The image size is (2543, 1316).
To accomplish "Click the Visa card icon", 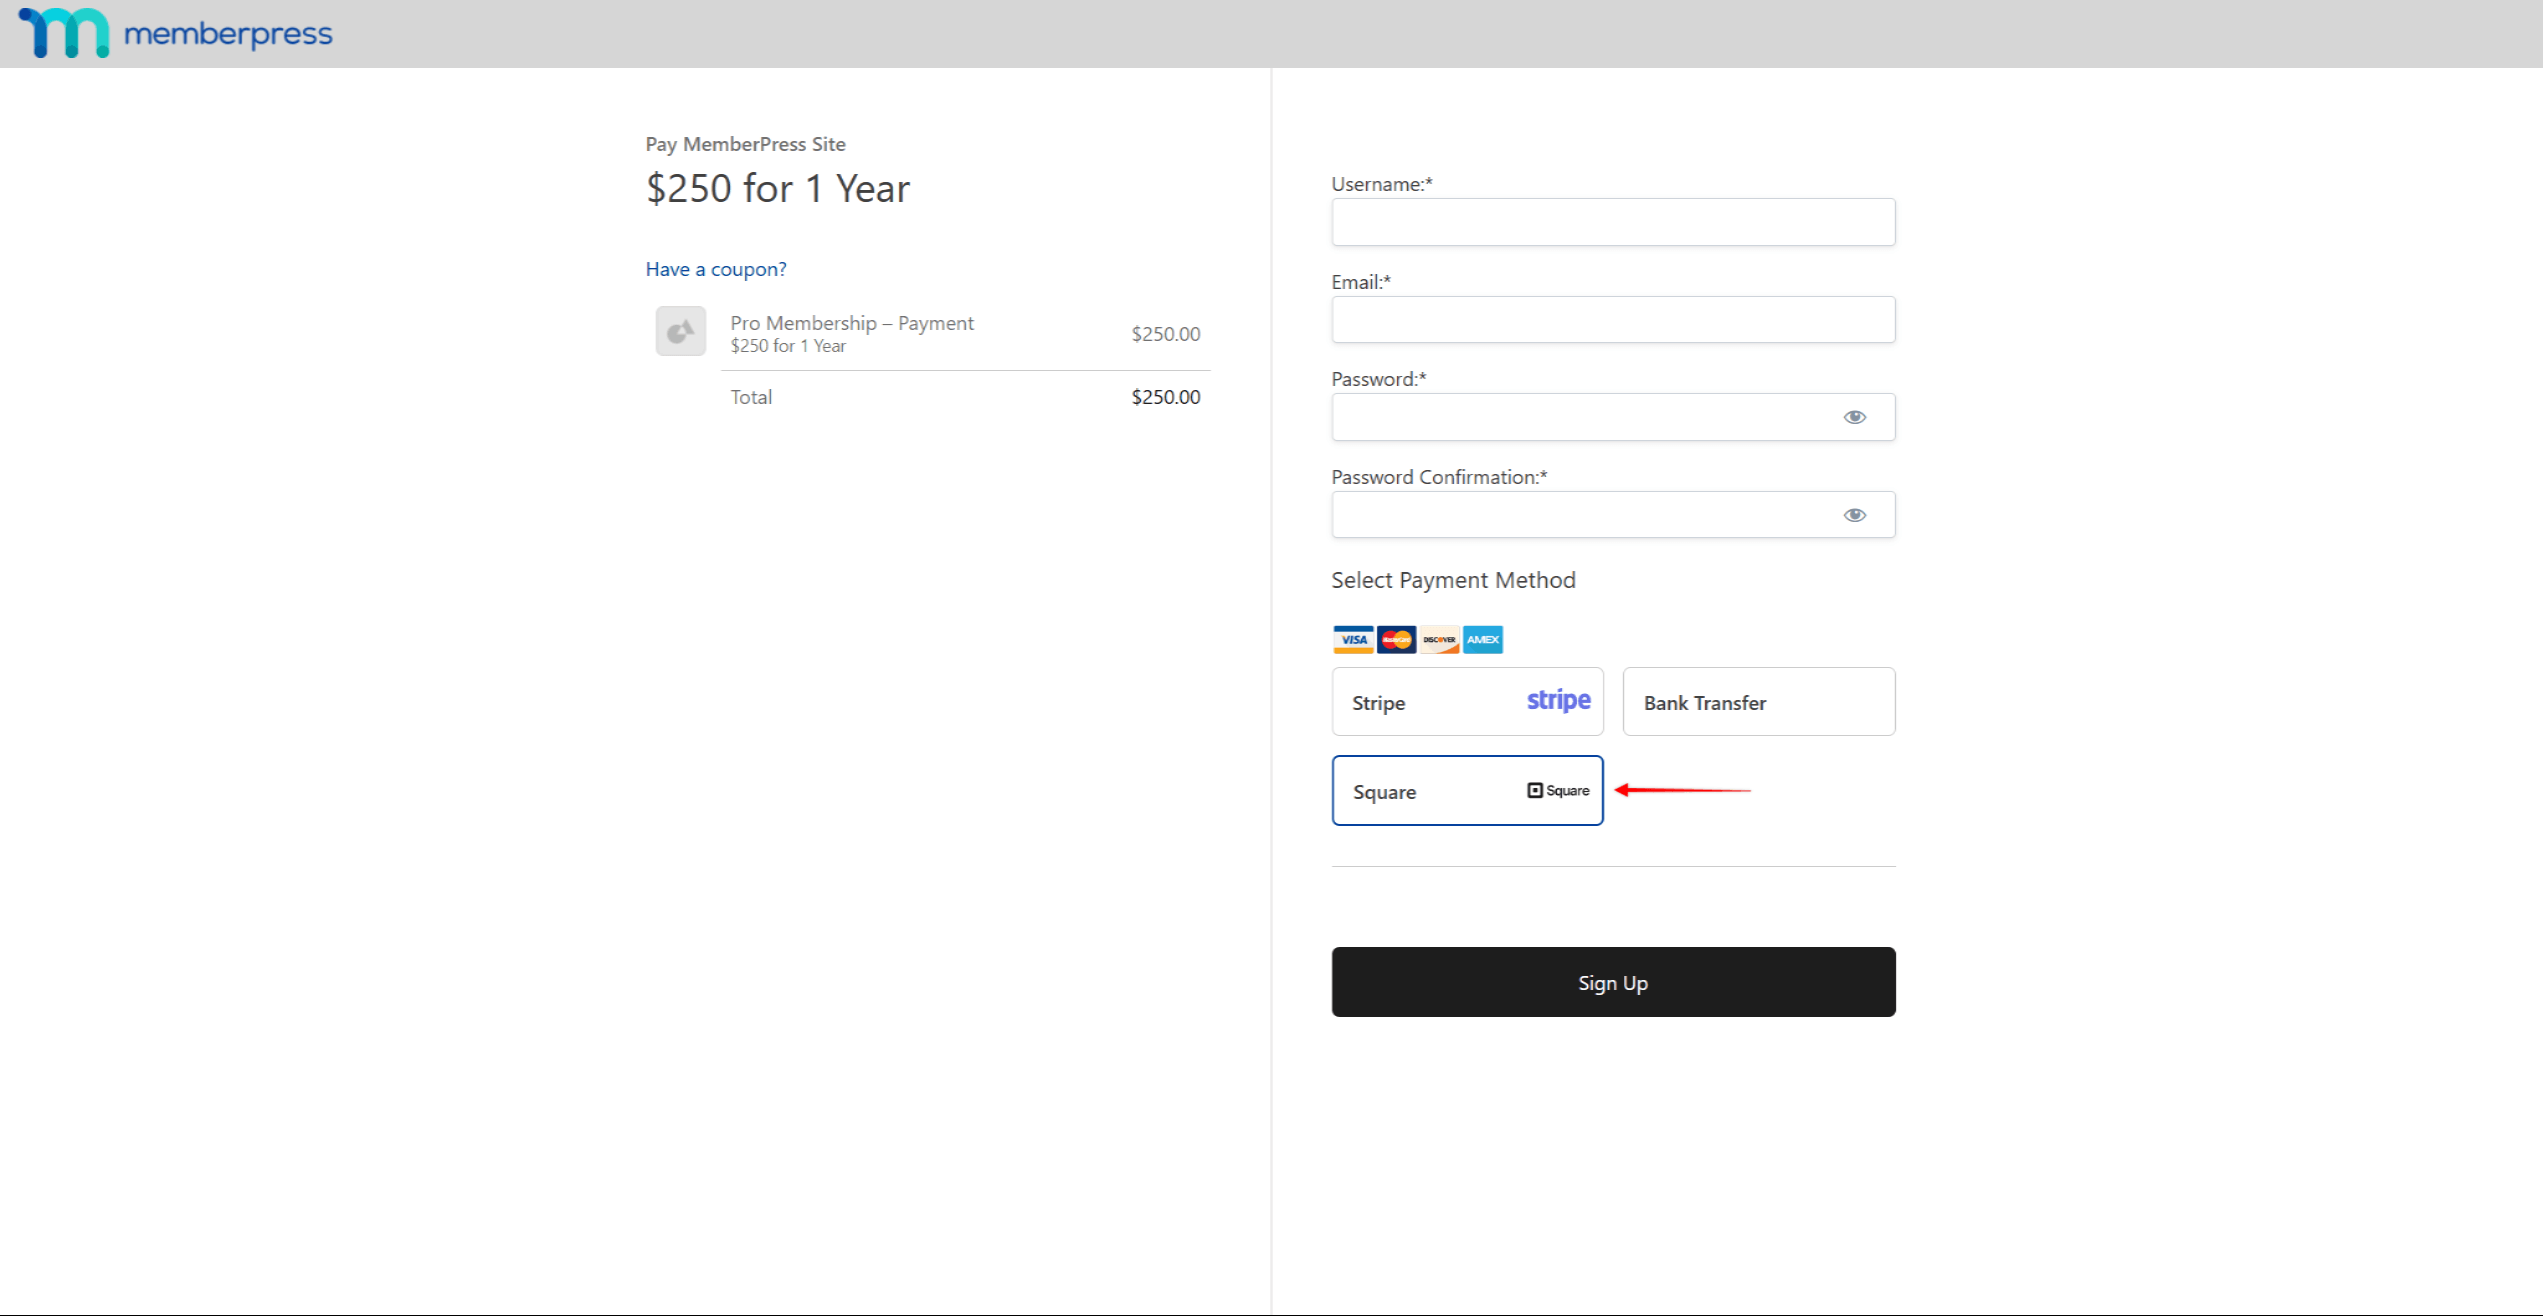I will [x=1353, y=640].
